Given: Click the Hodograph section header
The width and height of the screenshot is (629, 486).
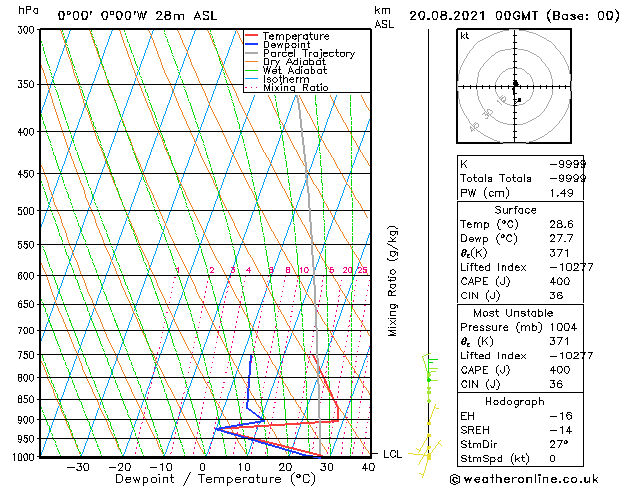Looking at the screenshot, I should (515, 401).
